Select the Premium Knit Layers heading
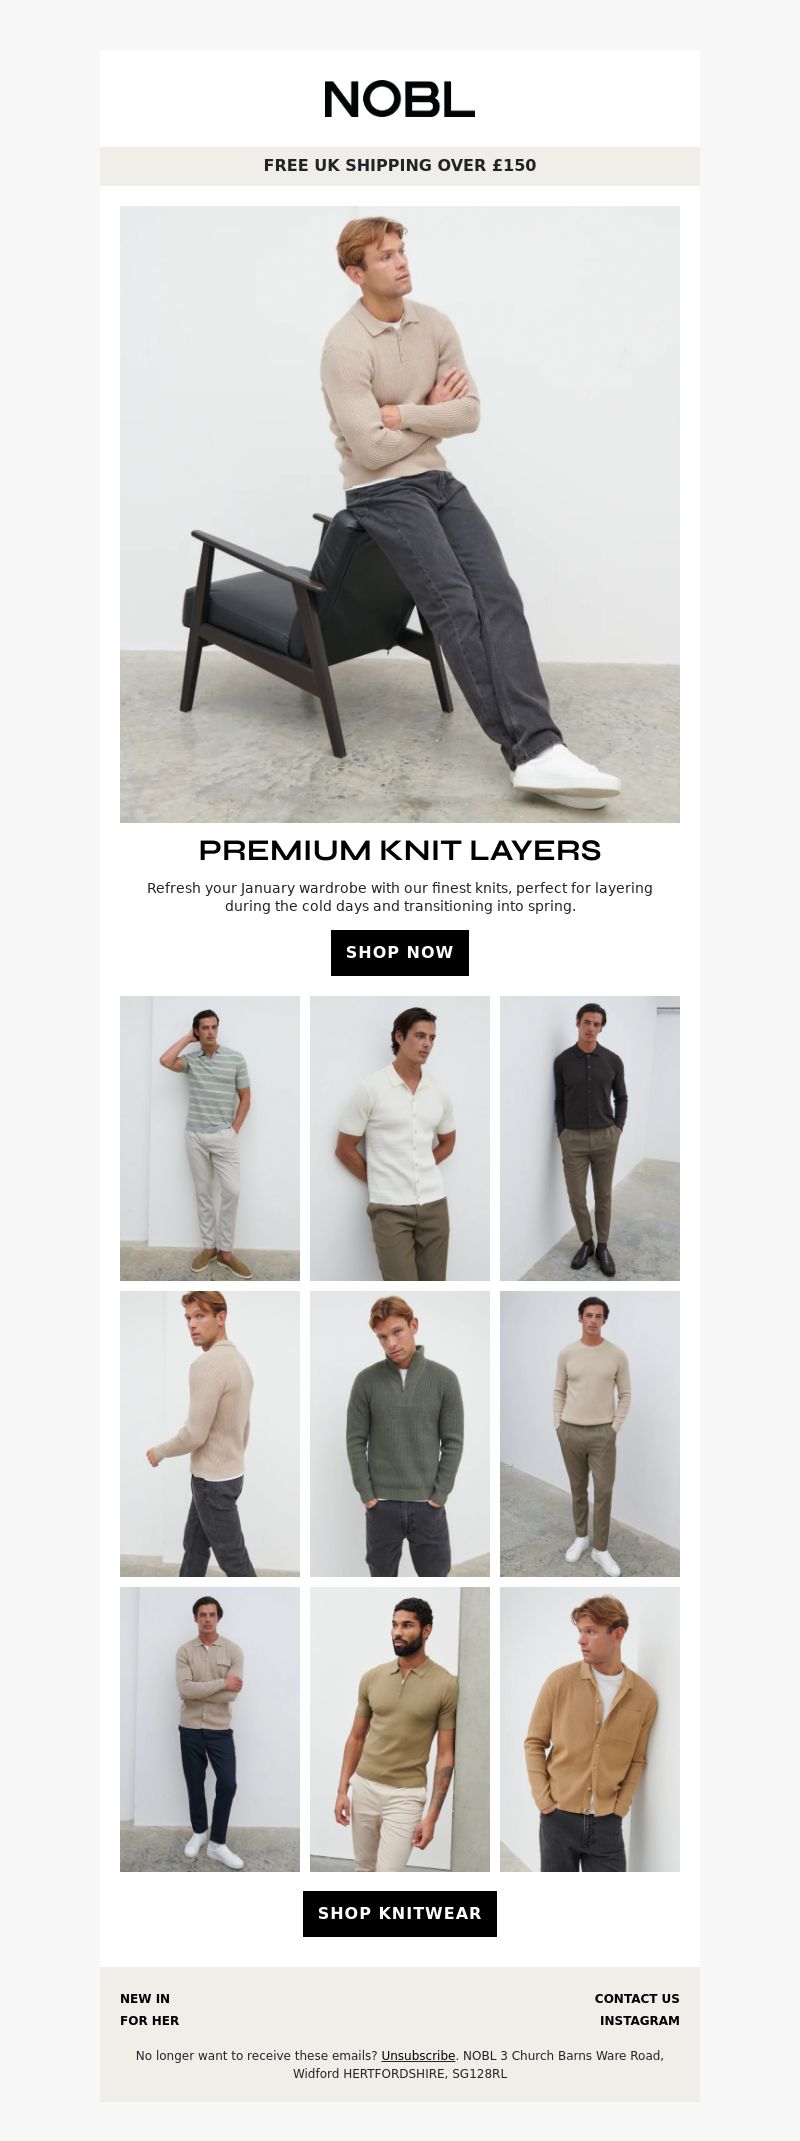Image resolution: width=800 pixels, height=2141 pixels. (400, 850)
